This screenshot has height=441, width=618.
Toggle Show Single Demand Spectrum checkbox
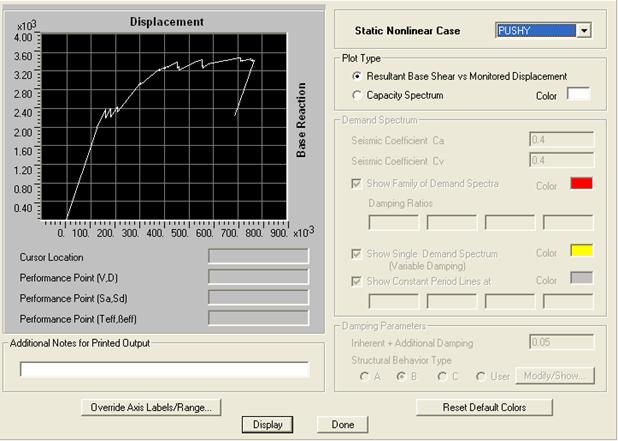(x=358, y=254)
